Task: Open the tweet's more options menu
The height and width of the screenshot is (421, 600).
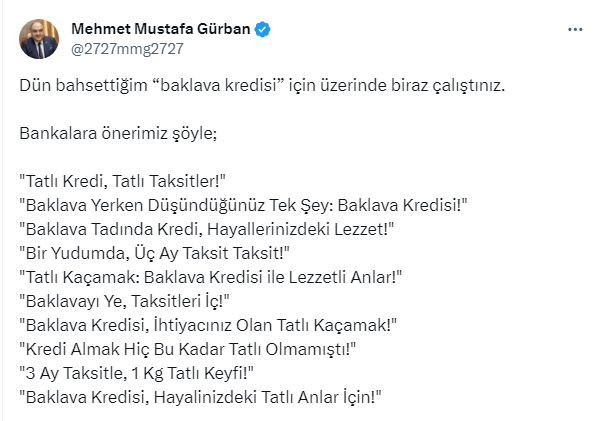Action: tap(574, 31)
